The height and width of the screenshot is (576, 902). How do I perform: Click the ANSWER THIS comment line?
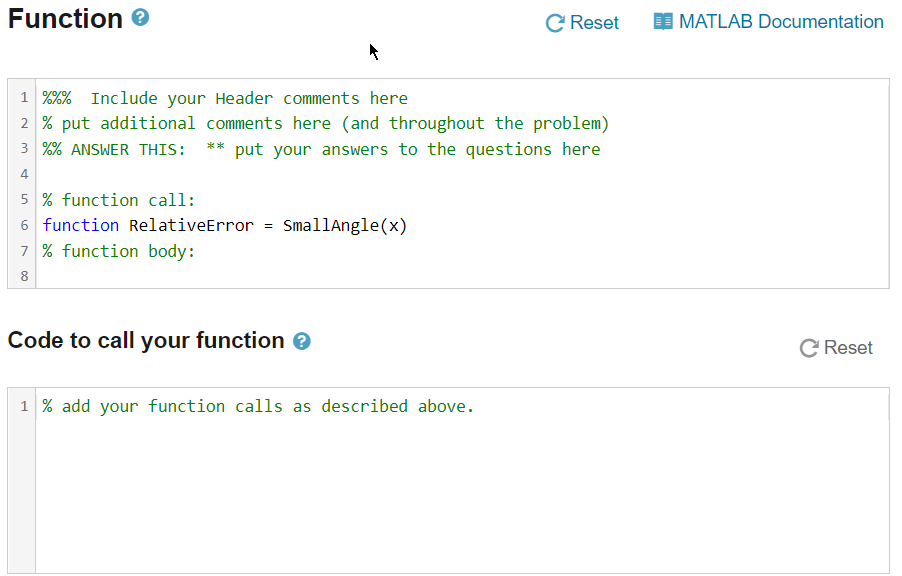(x=319, y=148)
